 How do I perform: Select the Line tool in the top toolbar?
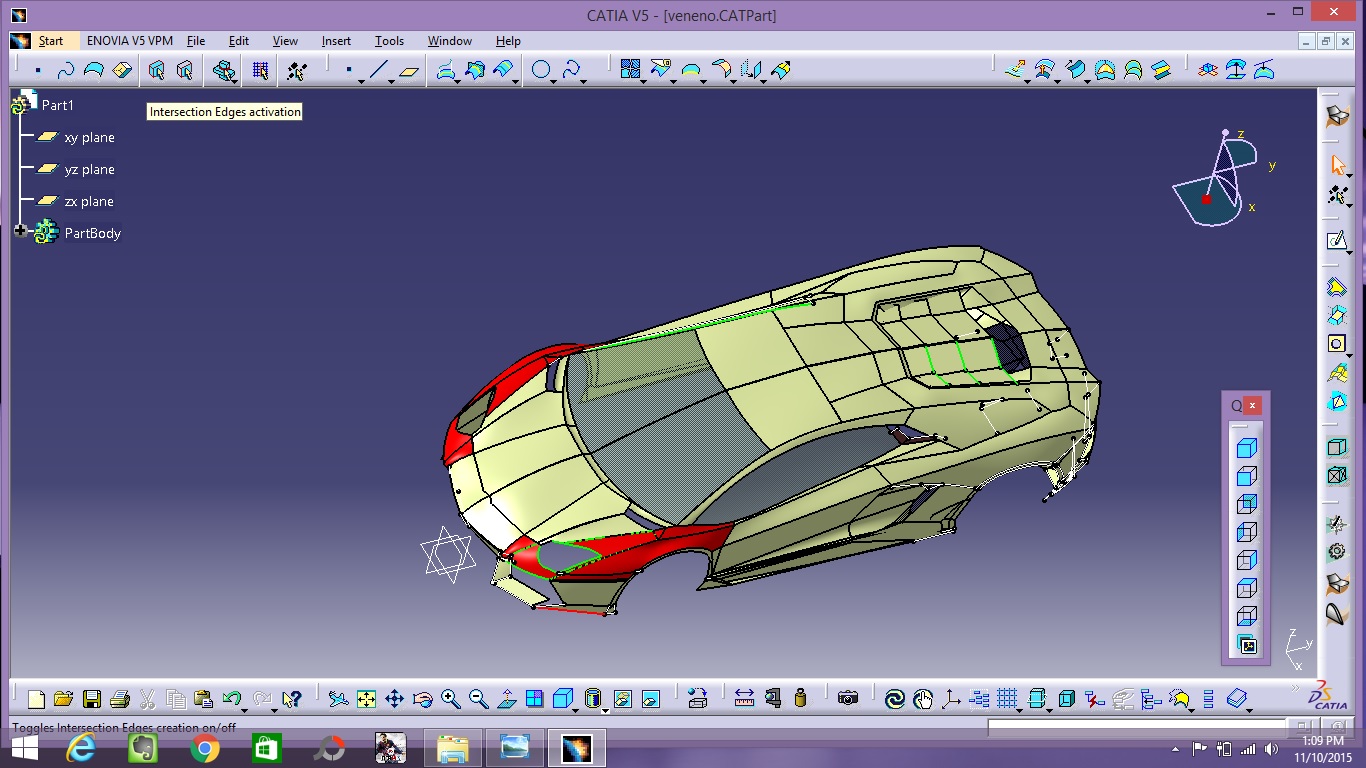coord(378,70)
